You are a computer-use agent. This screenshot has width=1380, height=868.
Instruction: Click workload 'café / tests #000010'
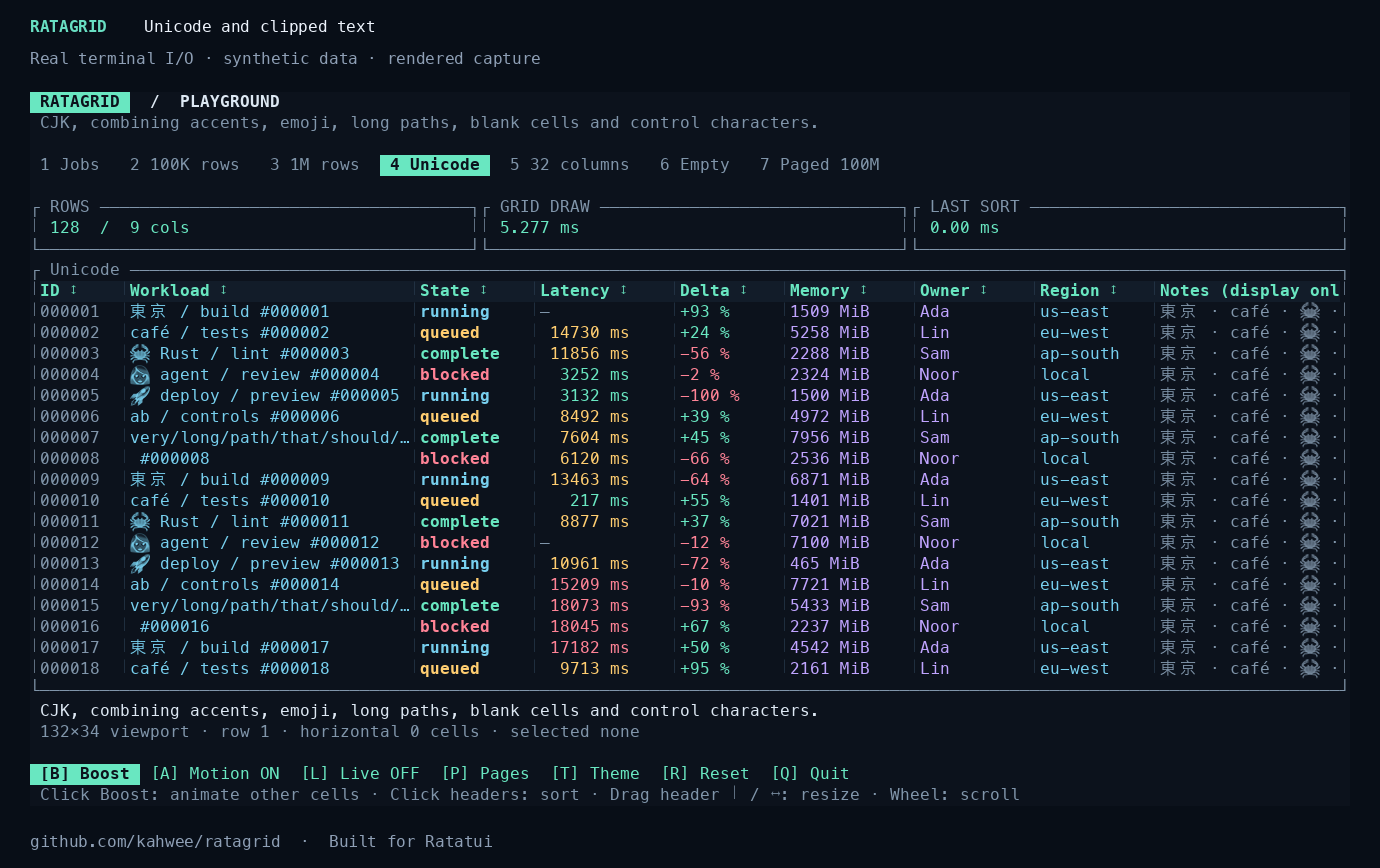(x=230, y=500)
